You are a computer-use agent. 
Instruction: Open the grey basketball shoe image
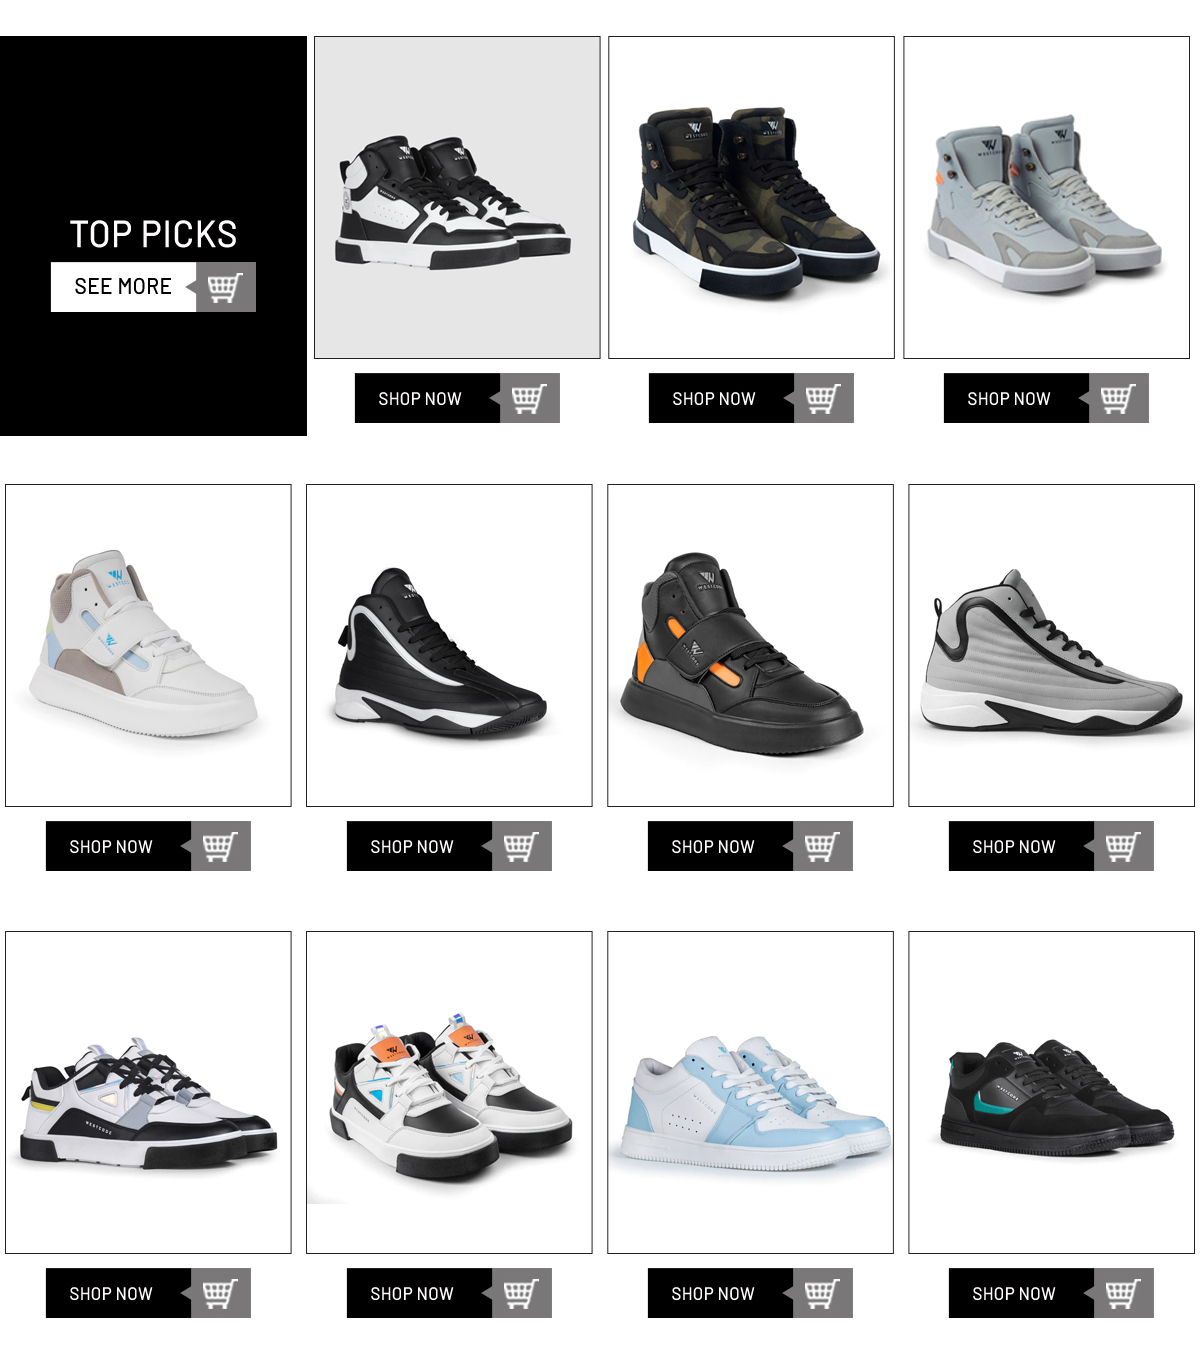[x=1051, y=645]
